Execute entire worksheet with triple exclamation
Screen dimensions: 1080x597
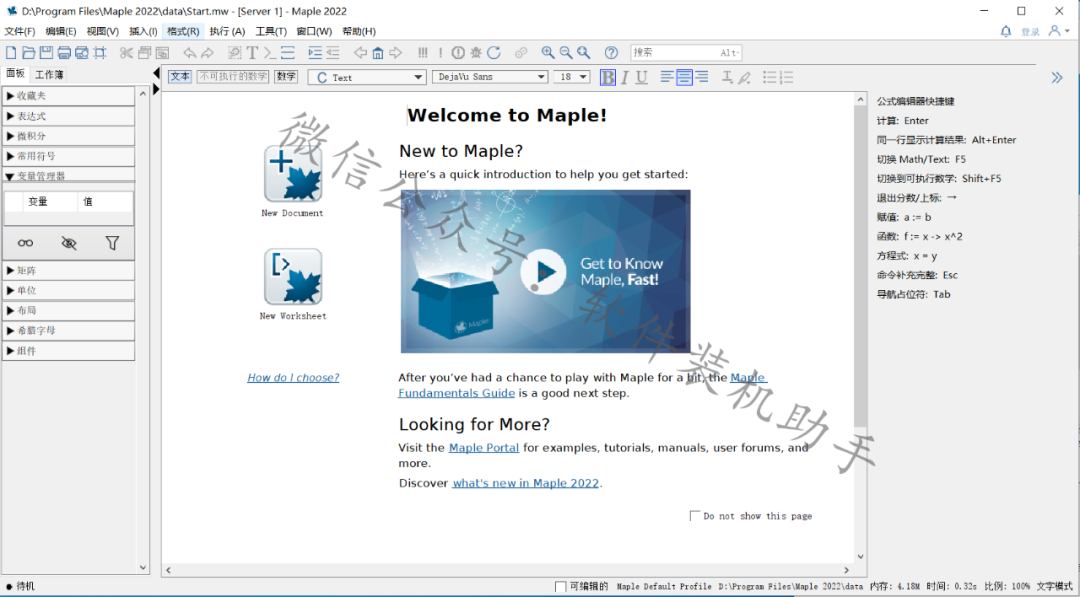tap(423, 52)
